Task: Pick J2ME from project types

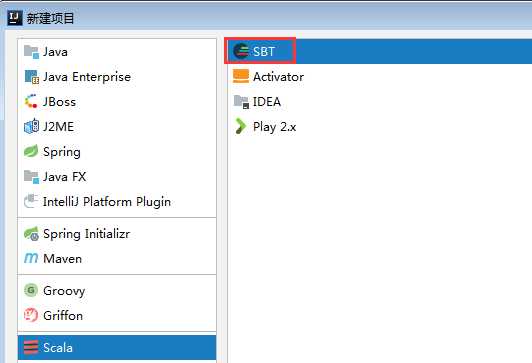Action: 117,127
